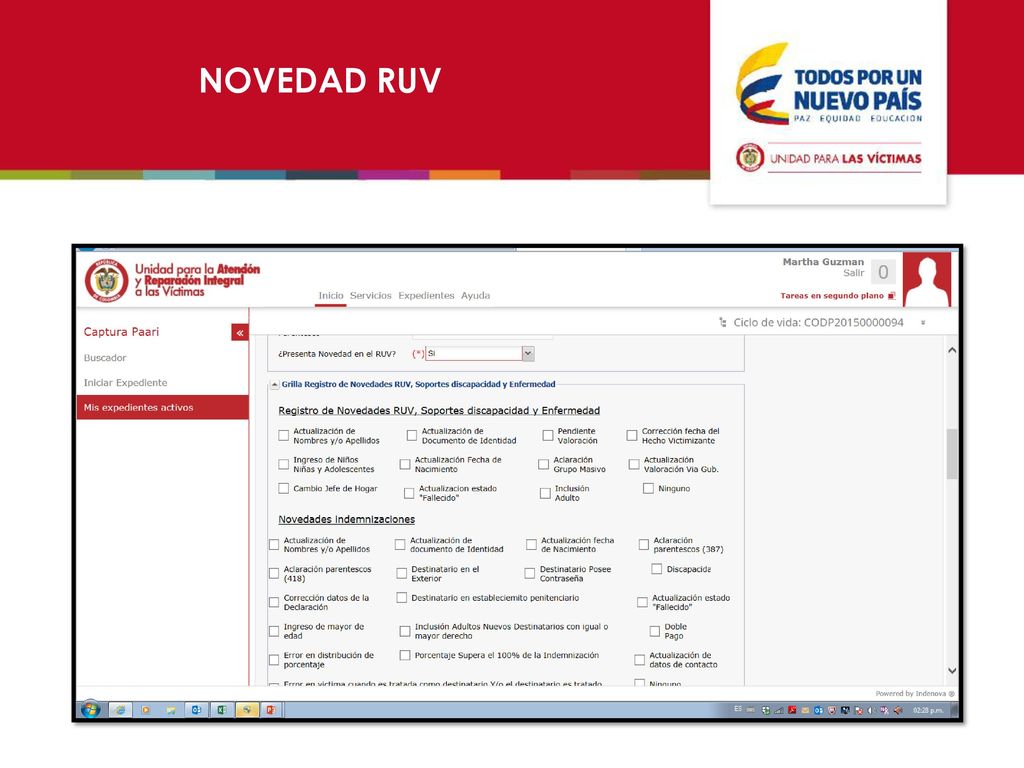
Task: Open Buscador in the sidebar
Action: pos(105,358)
